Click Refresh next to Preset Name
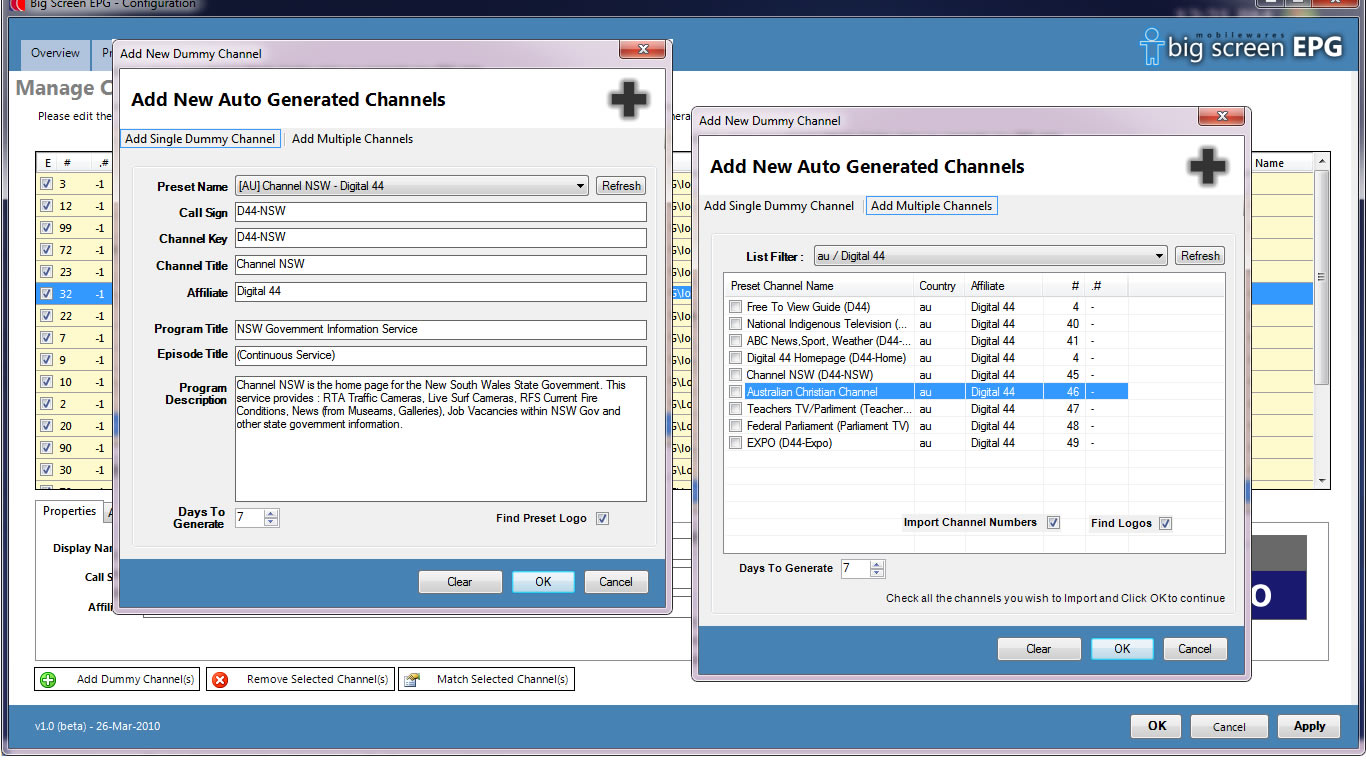The height and width of the screenshot is (768, 1366). coord(621,186)
